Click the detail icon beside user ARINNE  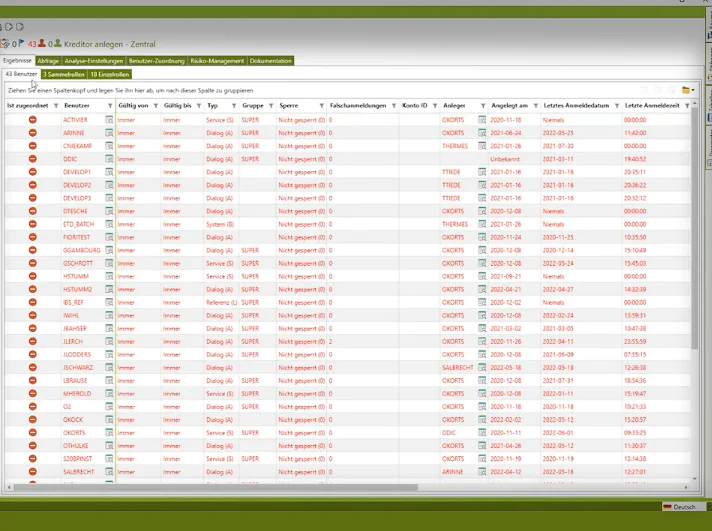pos(109,133)
